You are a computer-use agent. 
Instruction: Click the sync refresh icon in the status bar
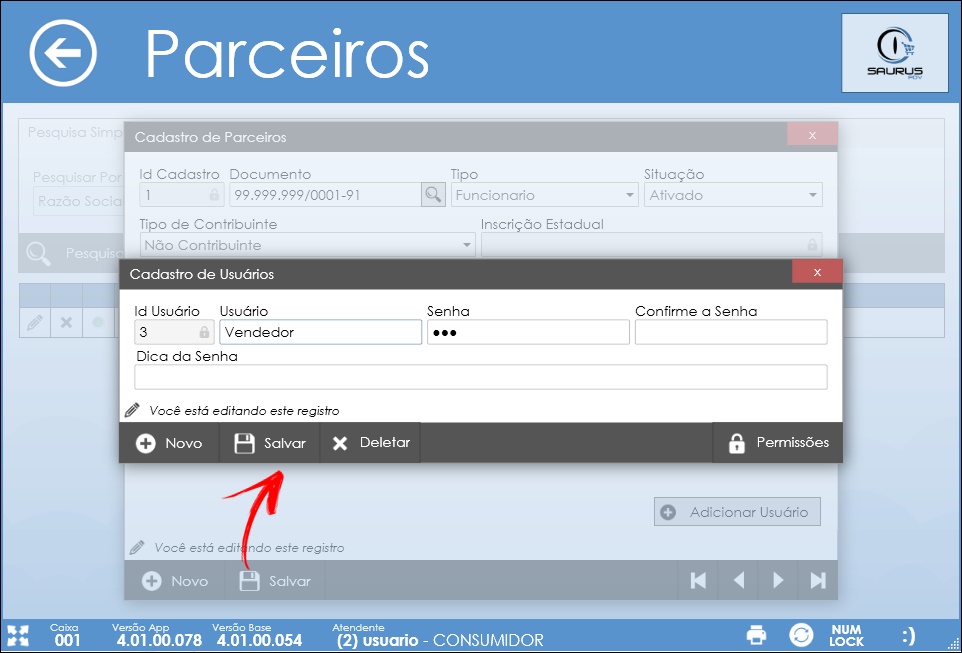point(801,635)
